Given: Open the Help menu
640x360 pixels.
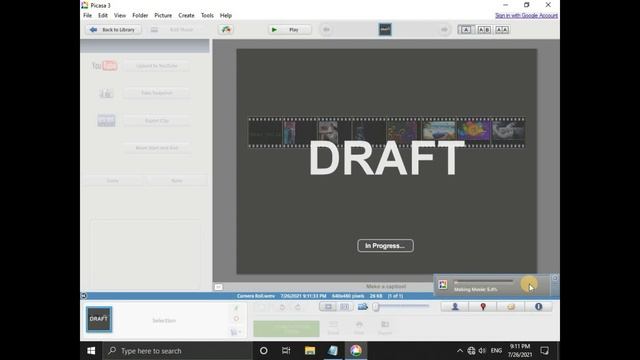Looking at the screenshot, I should (x=226, y=16).
